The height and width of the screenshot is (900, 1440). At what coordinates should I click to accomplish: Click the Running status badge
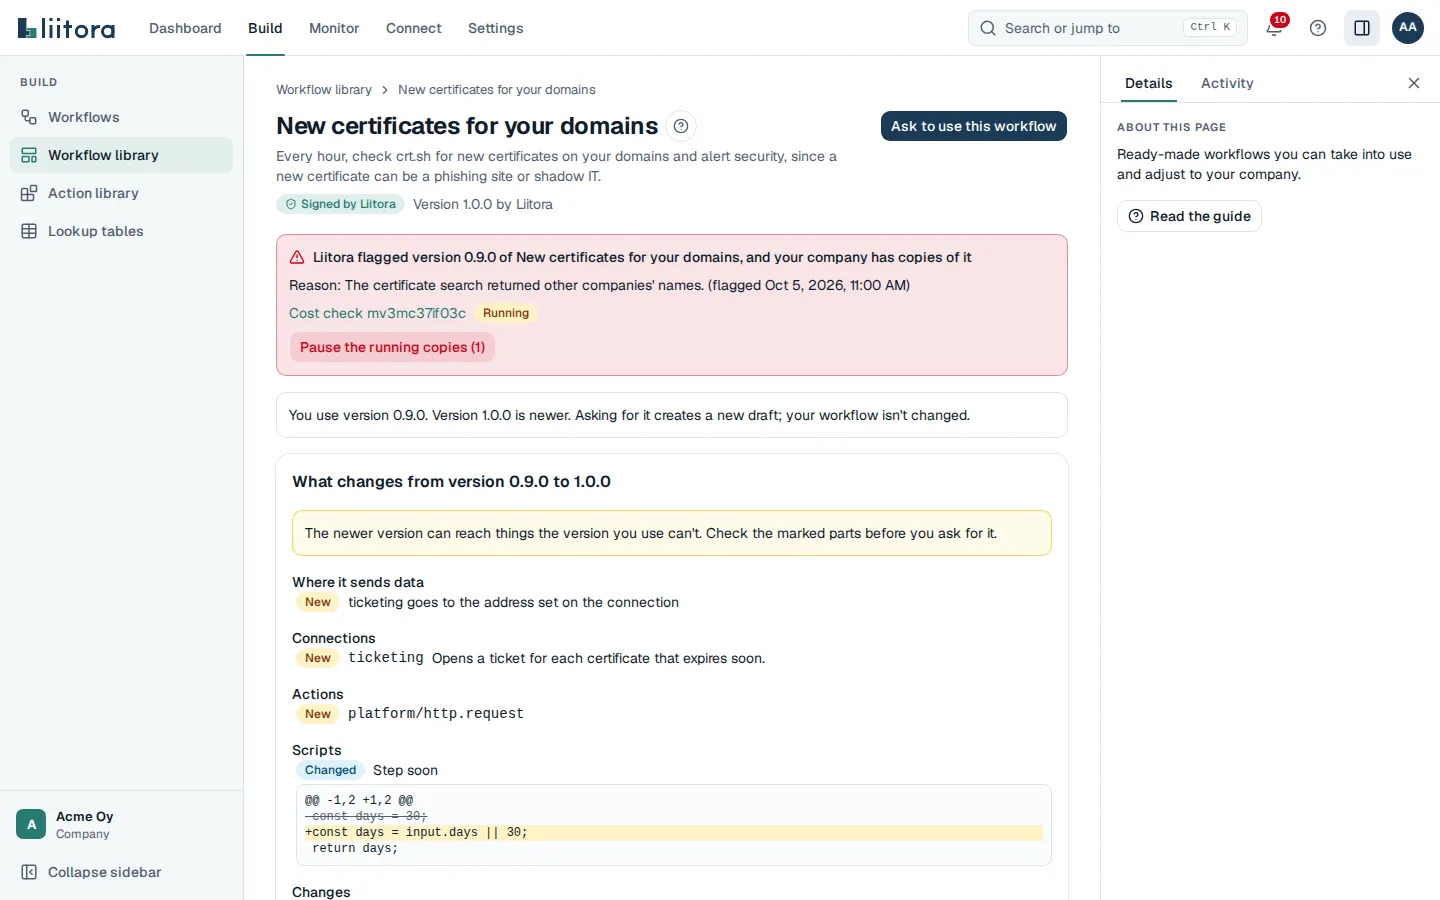(x=506, y=313)
